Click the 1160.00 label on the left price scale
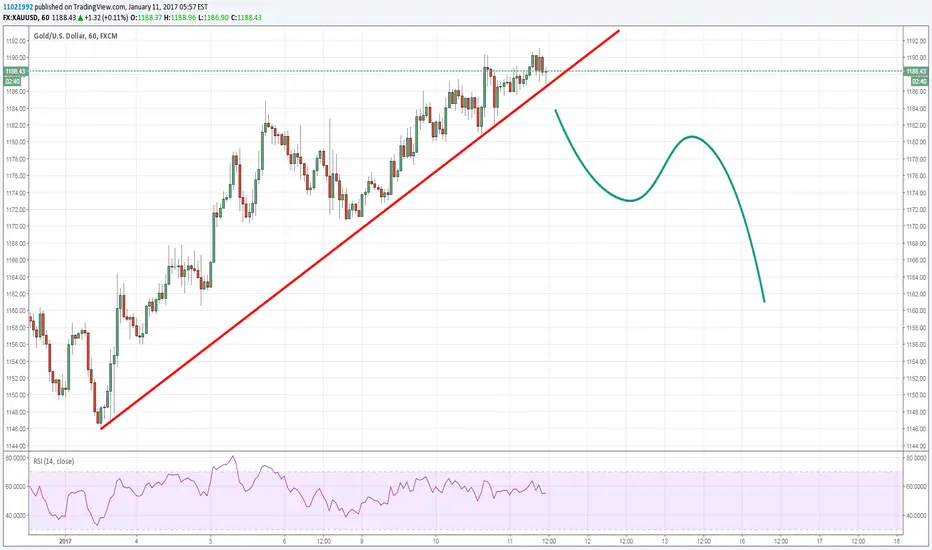This screenshot has height=550, width=932. click(x=16, y=311)
